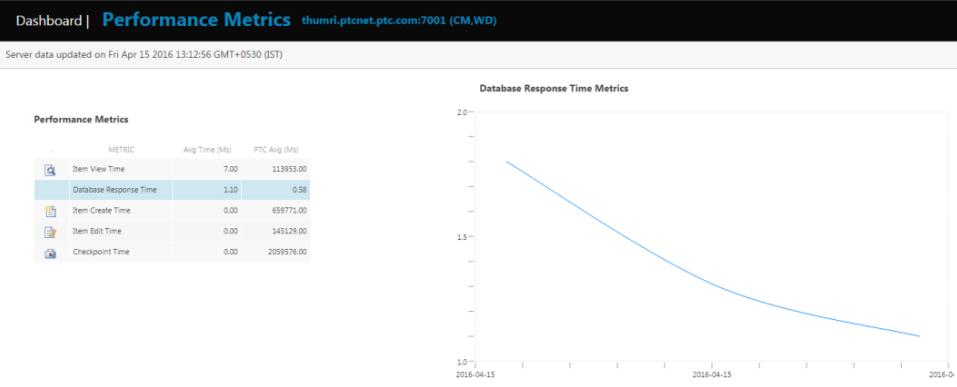Click the Checkpoint Time icon
The width and height of the screenshot is (957, 387).
click(x=51, y=253)
